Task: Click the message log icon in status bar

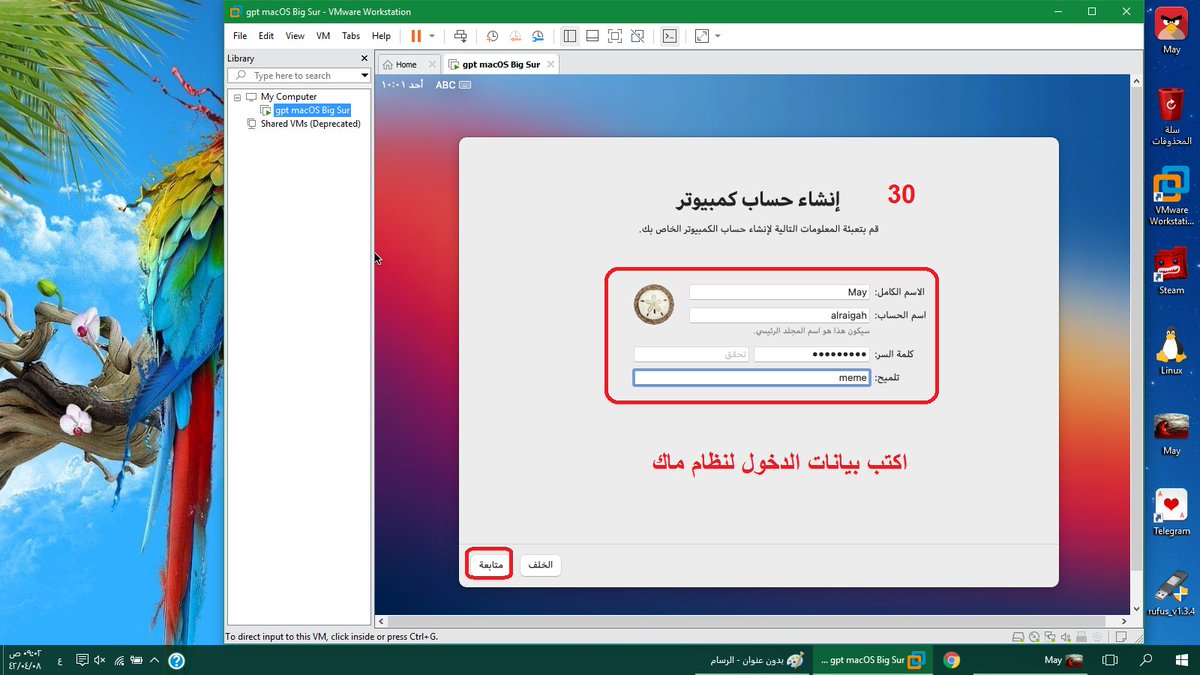Action: tap(1123, 636)
